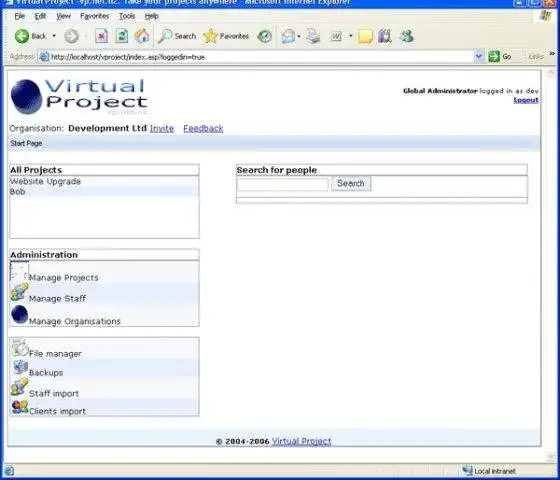This screenshot has width=560, height=480.
Task: Click the Research books icon
Action: [x=385, y=36]
